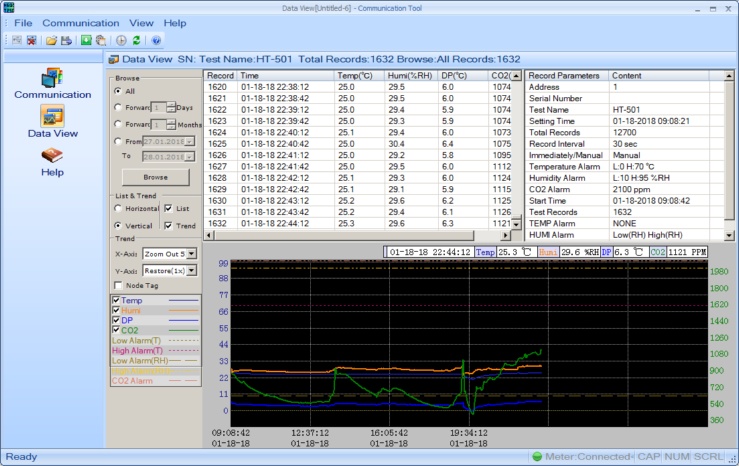
Task: Click the floppy disk save/export icon
Action: (66, 41)
